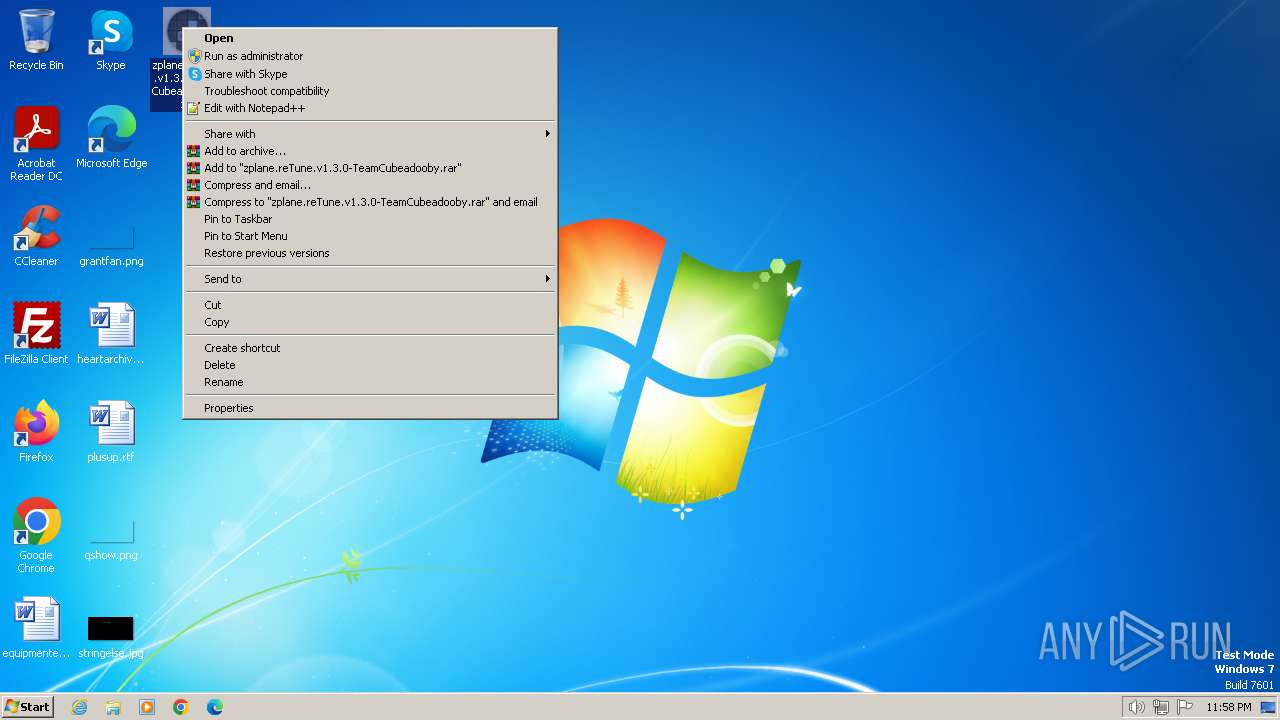Open the network status tray icon
This screenshot has height=720, width=1280.
point(1160,707)
